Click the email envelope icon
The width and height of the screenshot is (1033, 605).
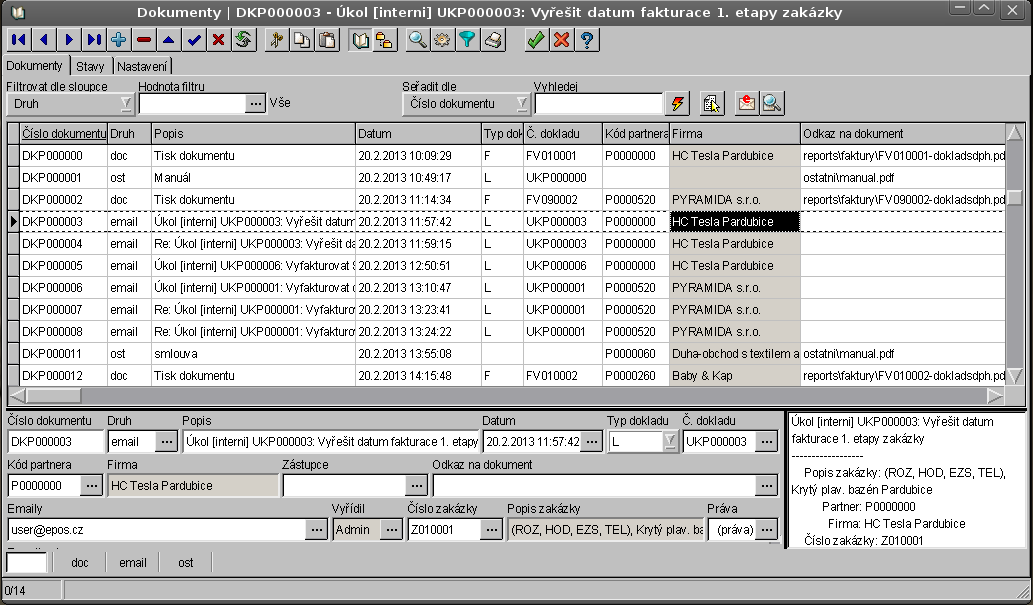click(746, 103)
